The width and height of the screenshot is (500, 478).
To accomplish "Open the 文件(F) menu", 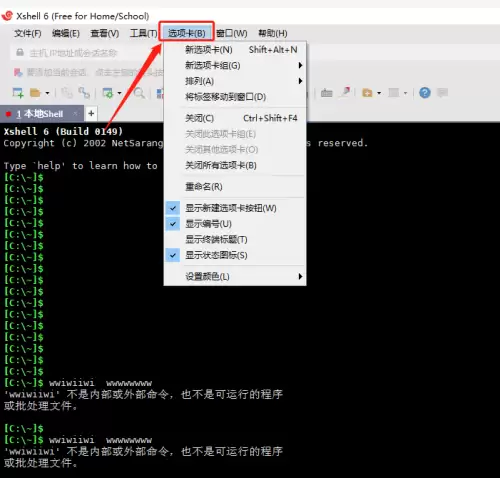I will point(28,33).
